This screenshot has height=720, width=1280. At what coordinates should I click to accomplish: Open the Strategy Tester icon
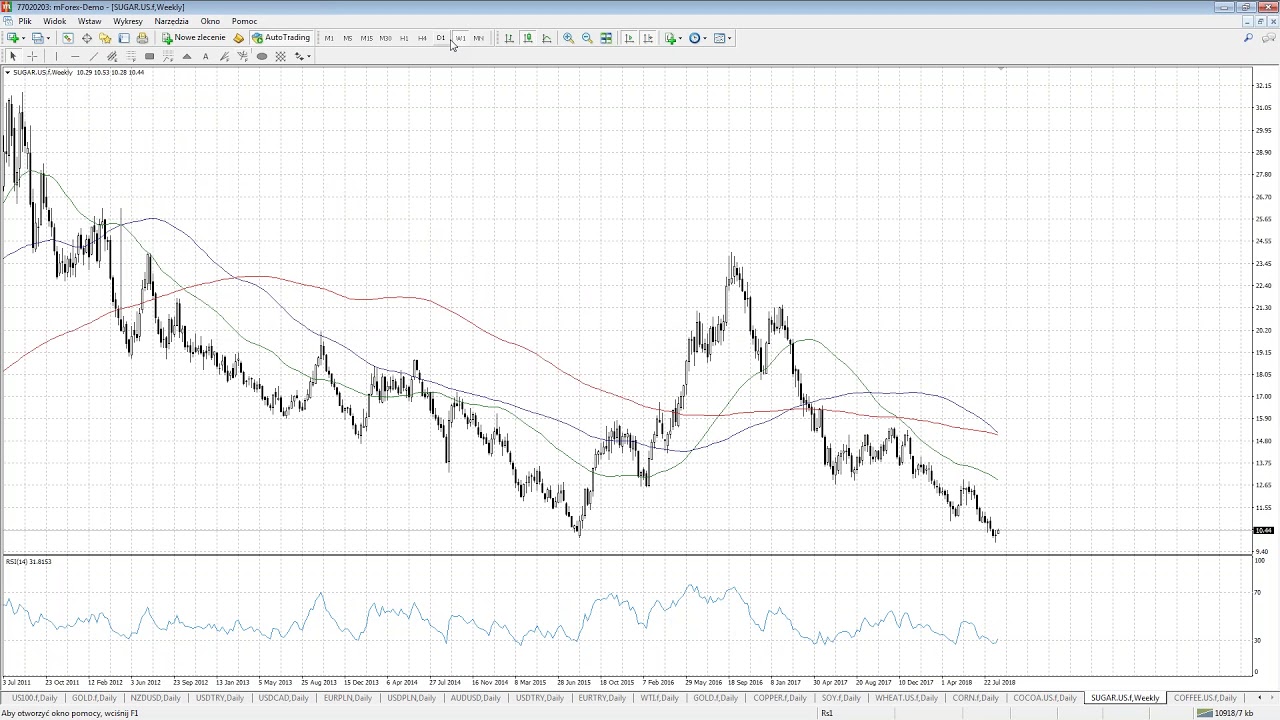coord(142,38)
